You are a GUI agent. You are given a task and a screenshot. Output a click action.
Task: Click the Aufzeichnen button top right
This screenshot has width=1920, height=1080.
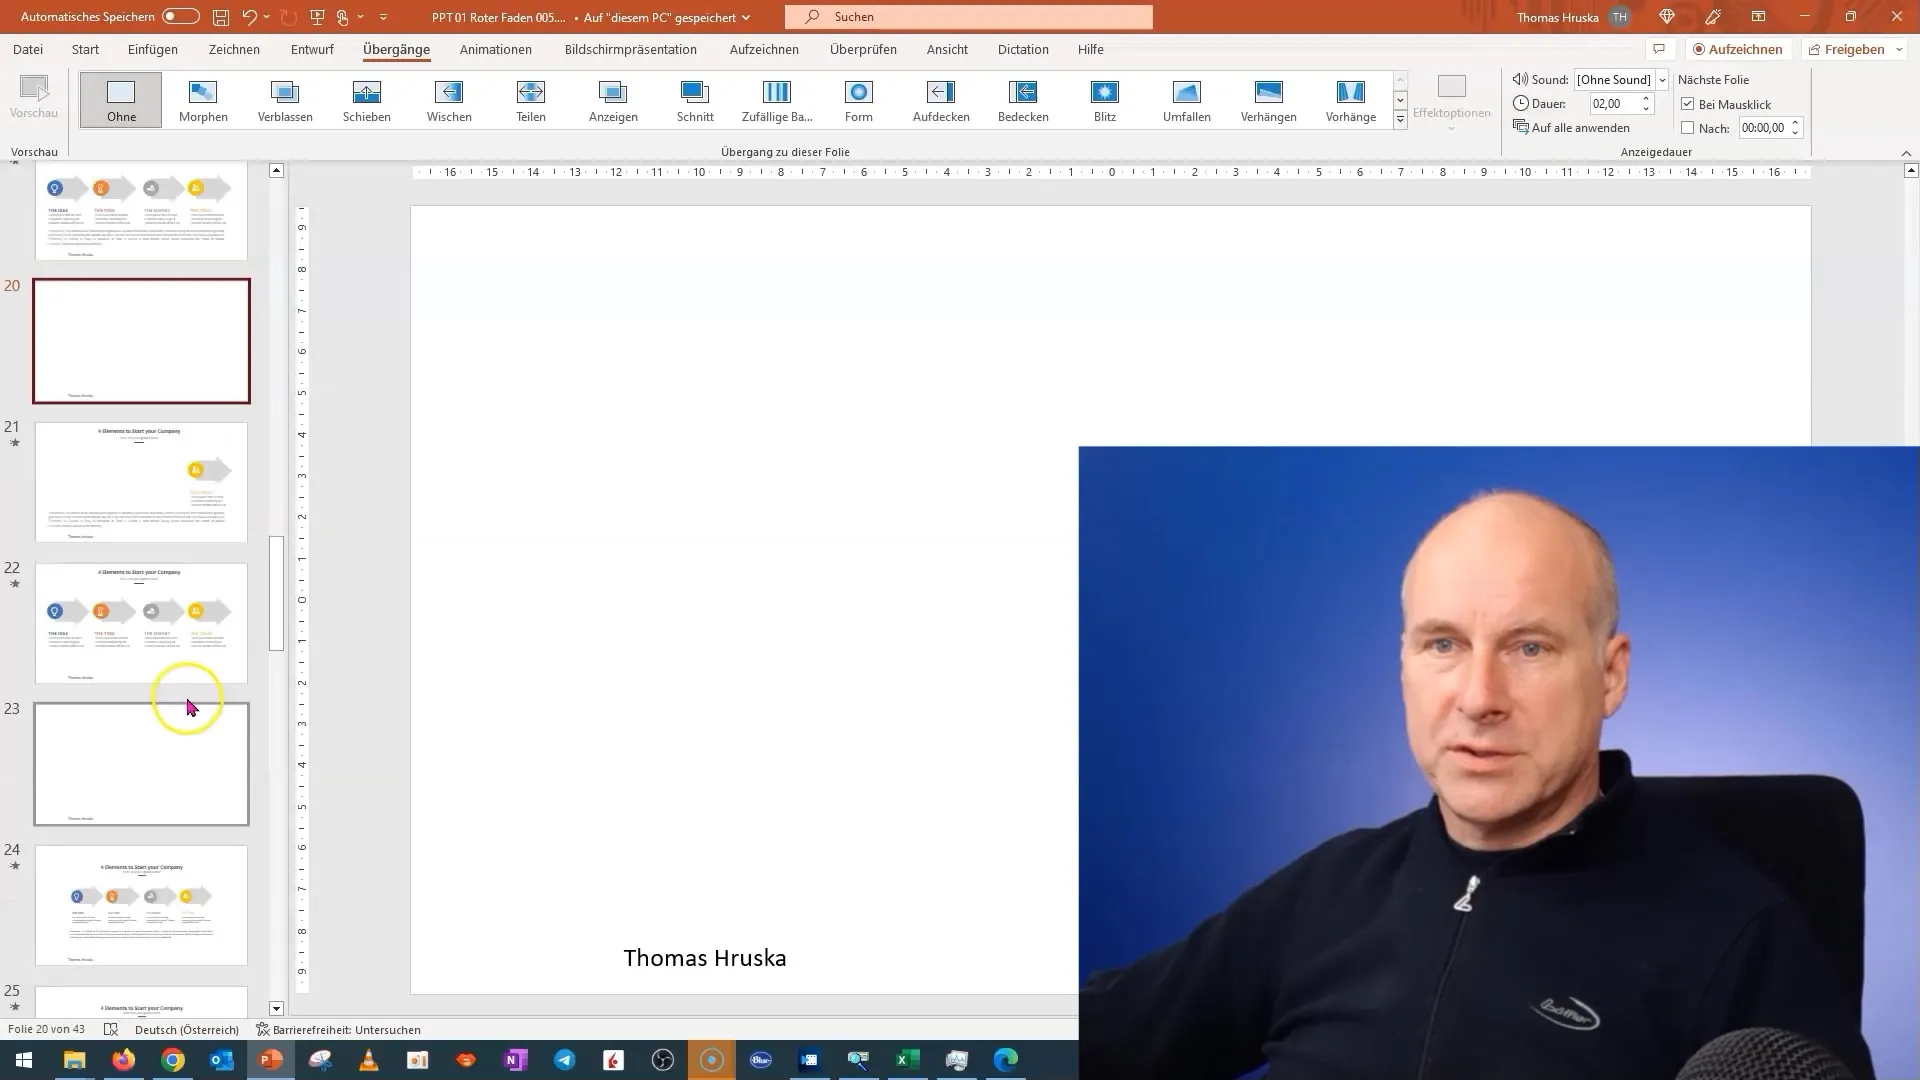coord(1737,49)
